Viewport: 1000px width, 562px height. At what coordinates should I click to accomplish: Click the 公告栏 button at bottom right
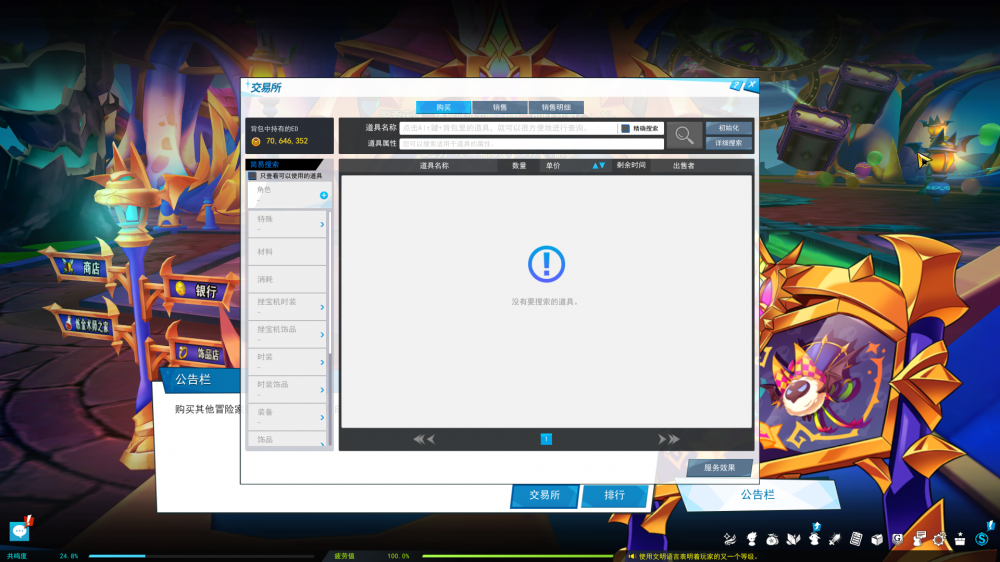758,495
